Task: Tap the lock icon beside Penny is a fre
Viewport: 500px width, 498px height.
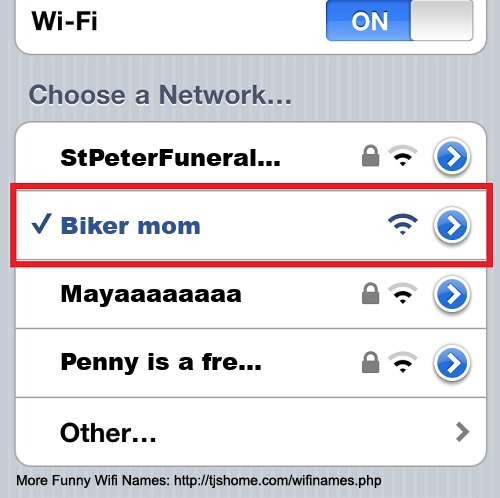Action: (371, 362)
